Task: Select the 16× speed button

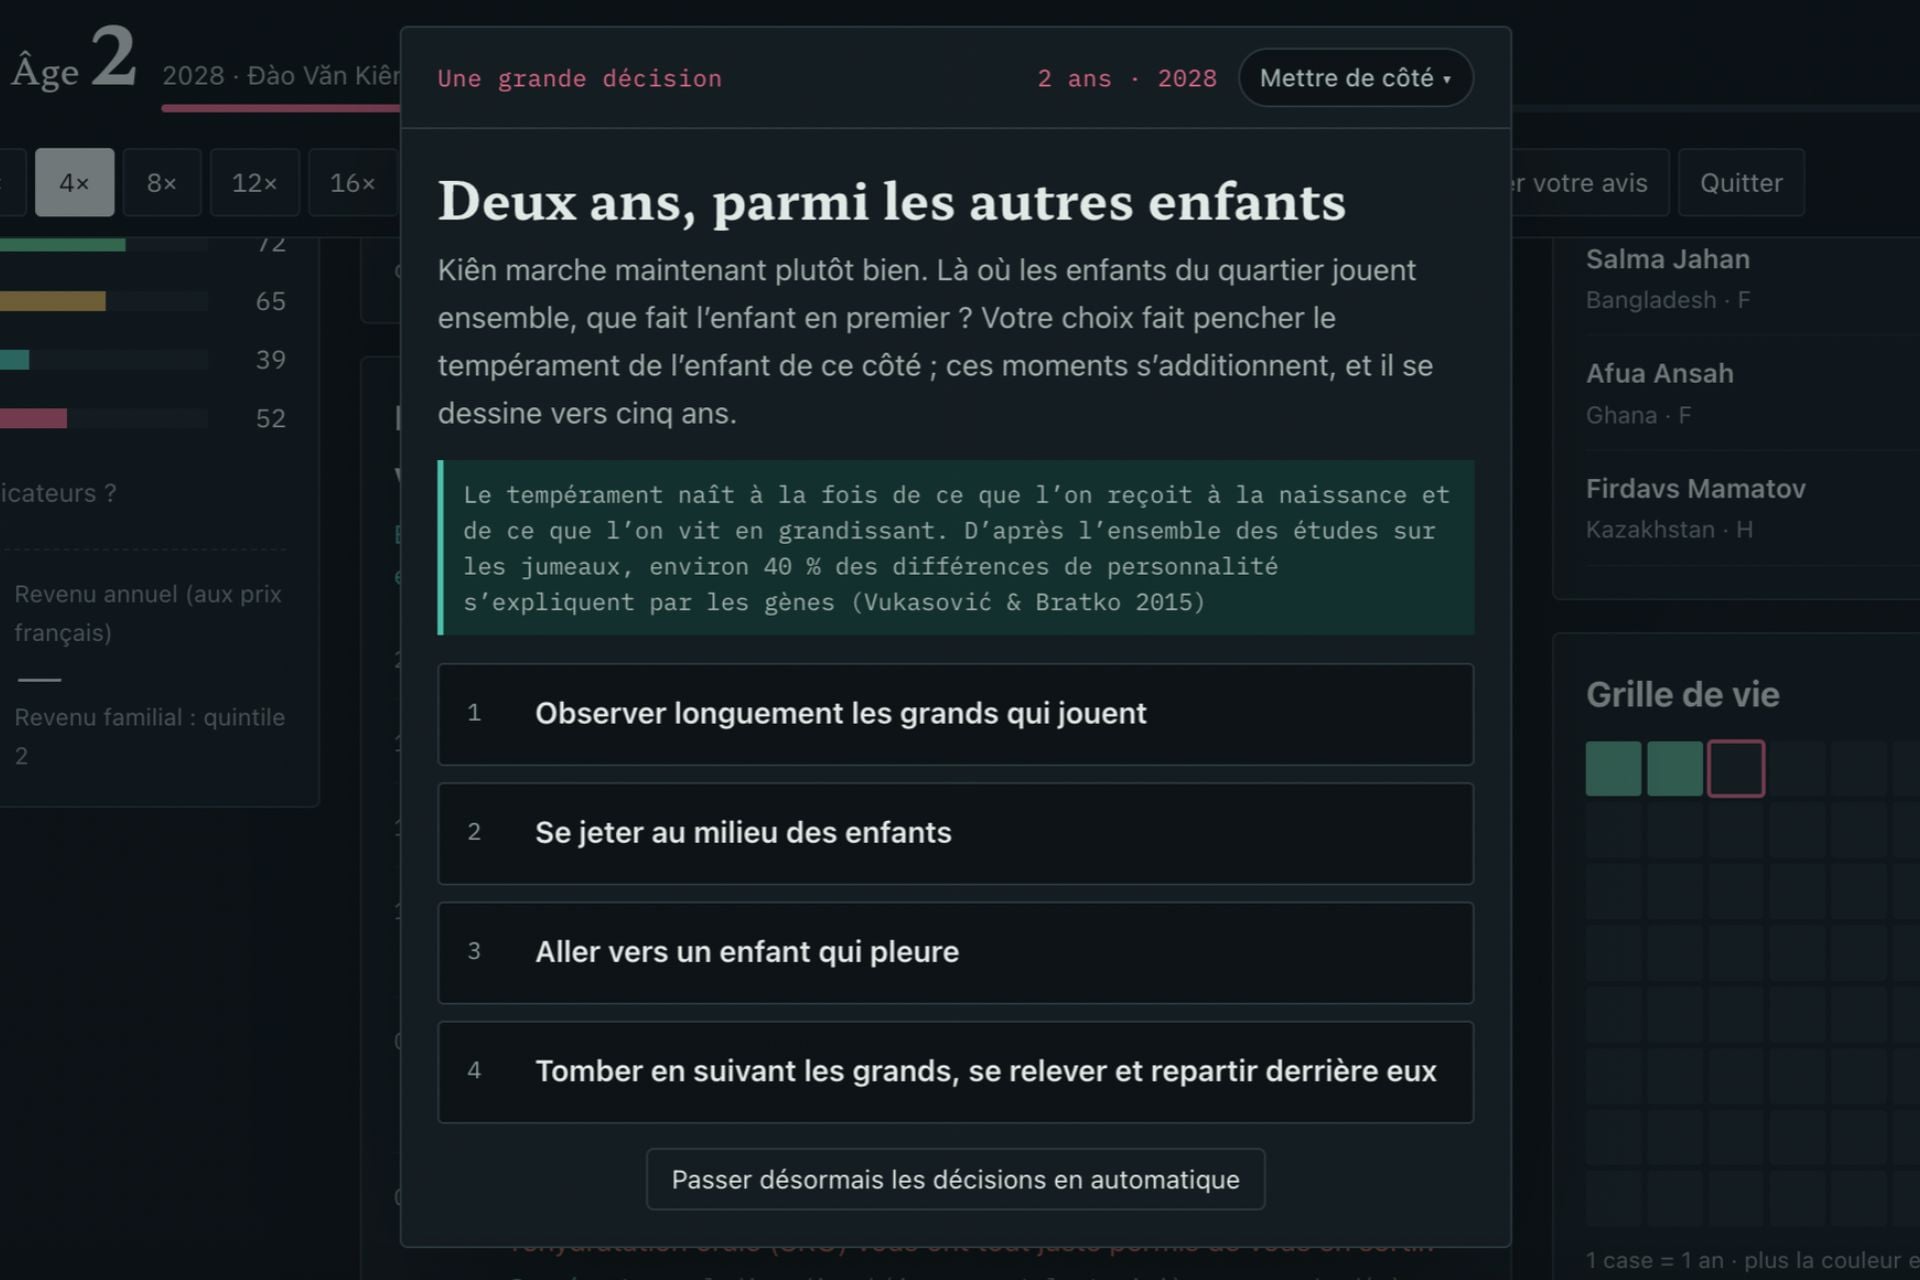Action: tap(353, 183)
